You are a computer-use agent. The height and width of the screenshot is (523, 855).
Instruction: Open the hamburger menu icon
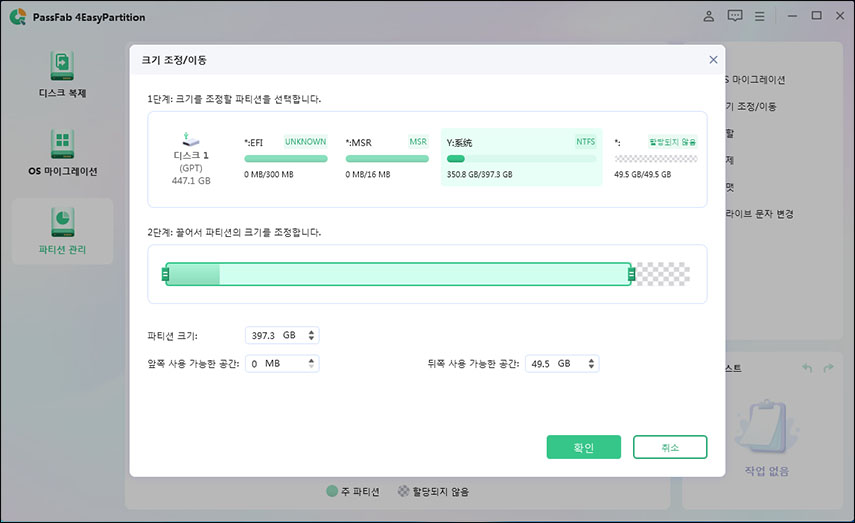pyautogui.click(x=760, y=16)
